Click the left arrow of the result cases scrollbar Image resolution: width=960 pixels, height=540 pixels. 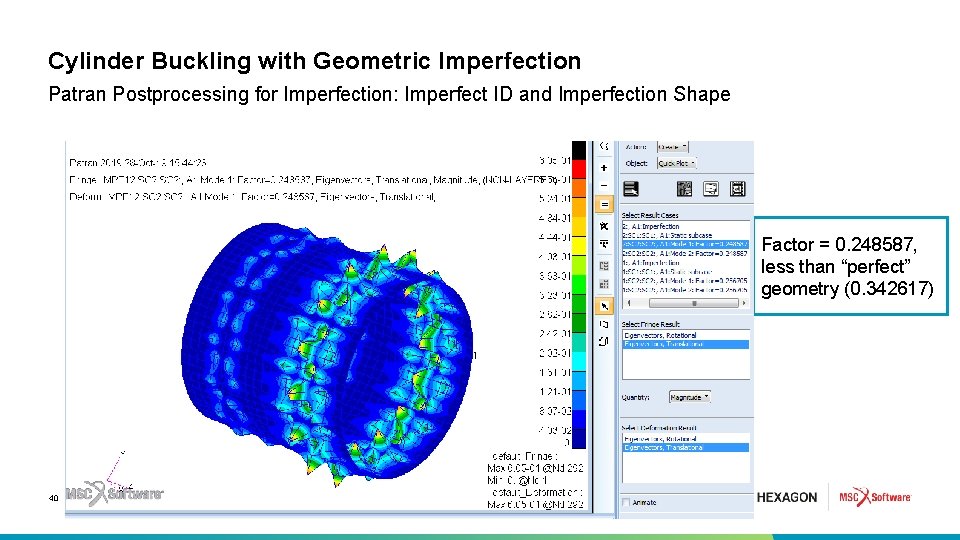click(x=628, y=303)
